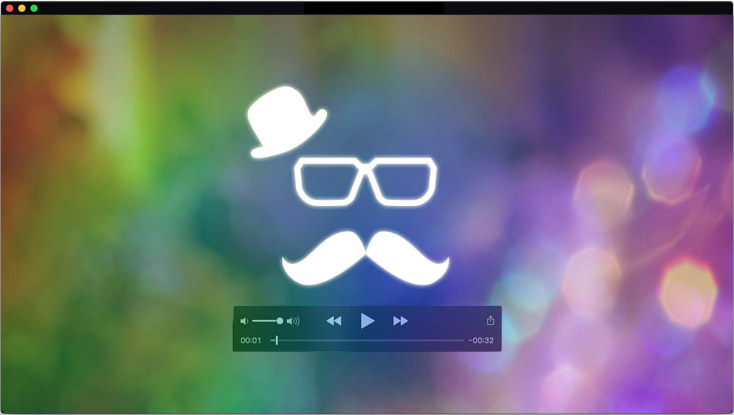Mute audio with the low-volume speaker icon

coord(244,321)
